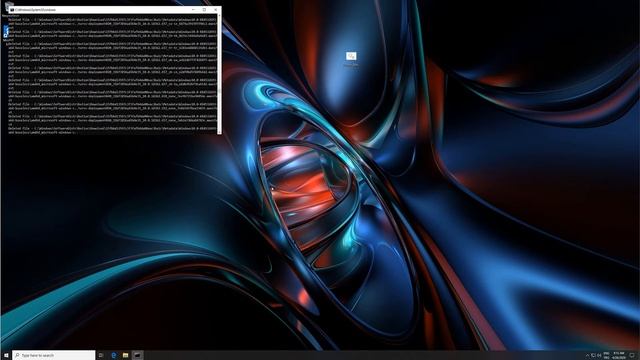The height and width of the screenshot is (360, 640).
Task: Maximize the command prompt window
Action: coord(204,9)
